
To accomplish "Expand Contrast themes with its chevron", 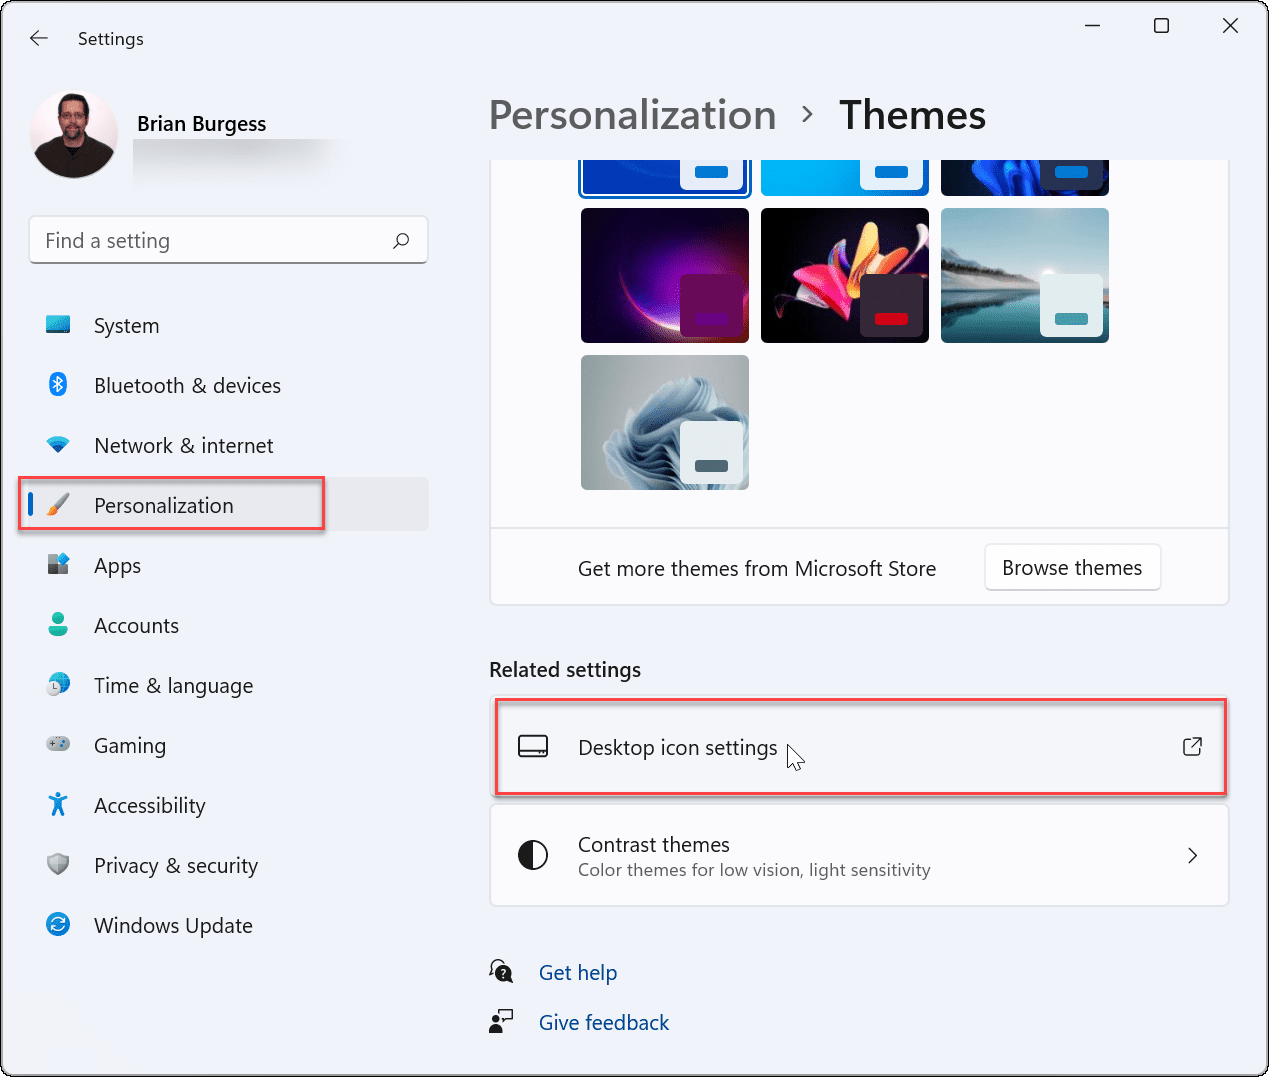I will [1192, 855].
